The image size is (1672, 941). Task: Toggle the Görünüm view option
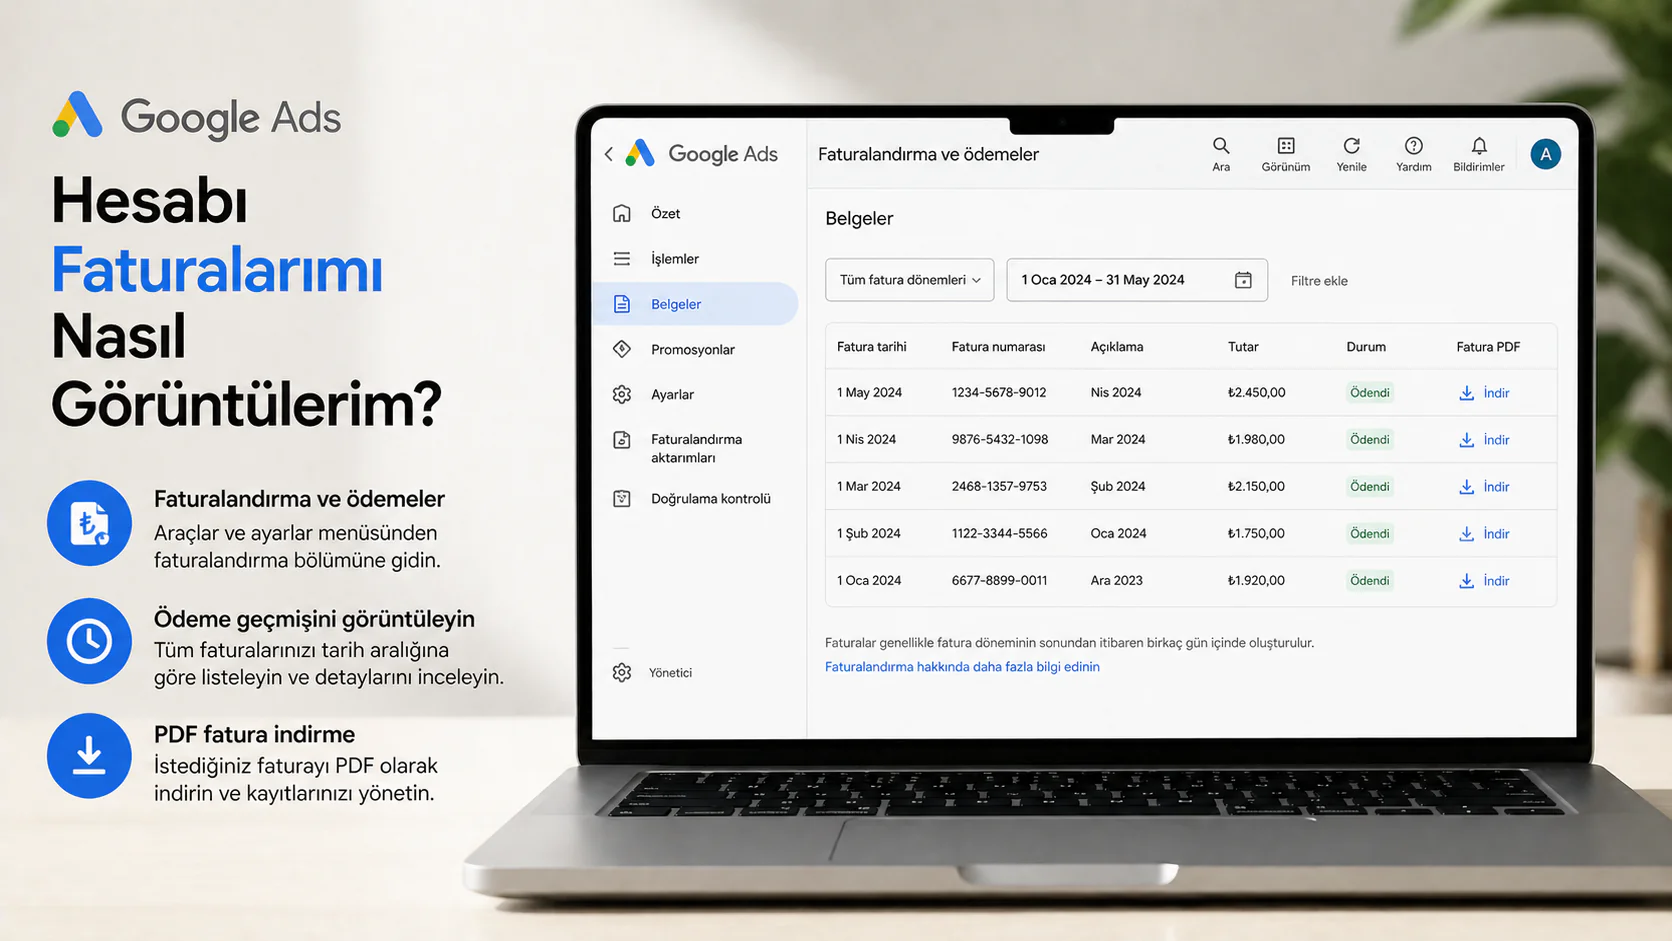(x=1286, y=146)
